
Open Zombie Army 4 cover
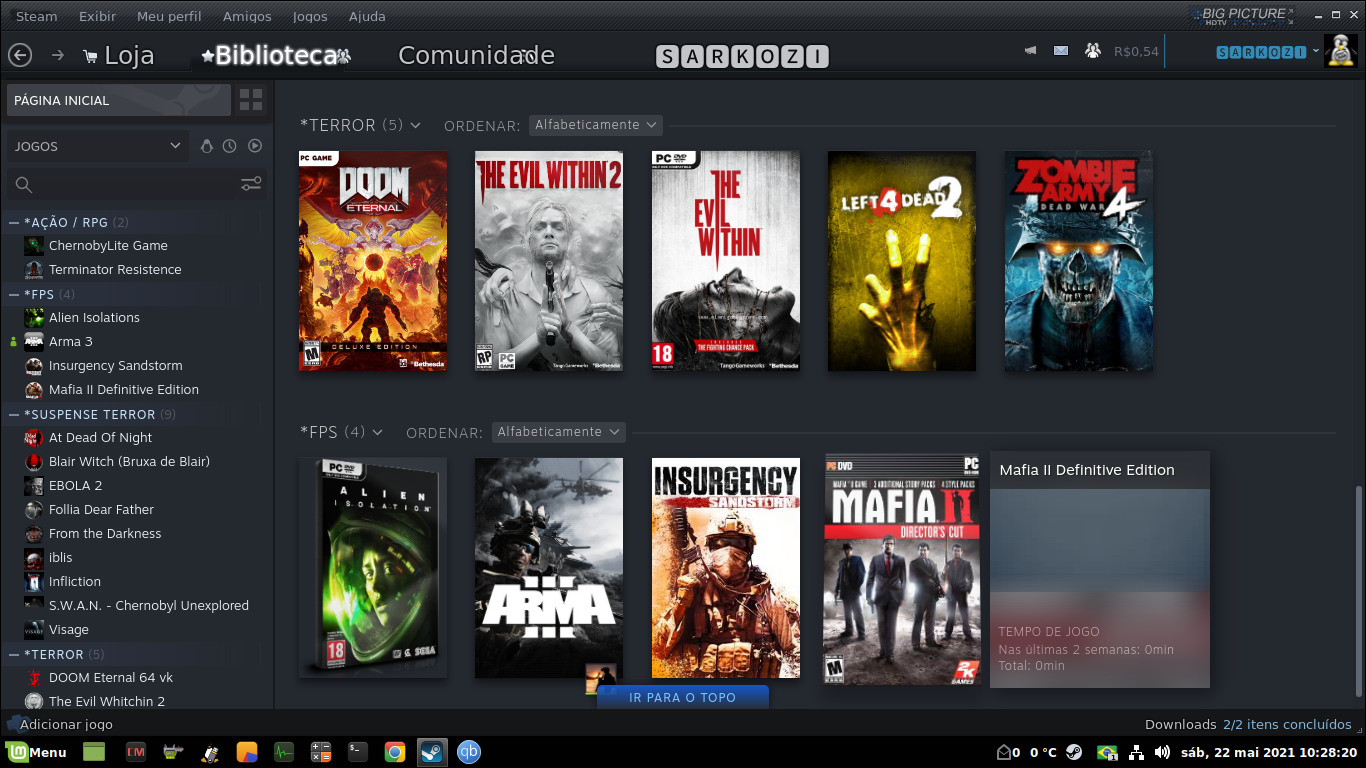point(1079,261)
